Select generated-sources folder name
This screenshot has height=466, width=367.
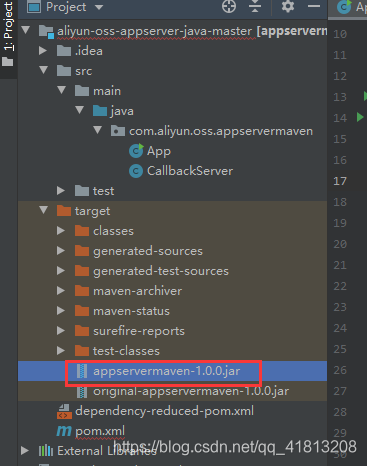pos(148,251)
